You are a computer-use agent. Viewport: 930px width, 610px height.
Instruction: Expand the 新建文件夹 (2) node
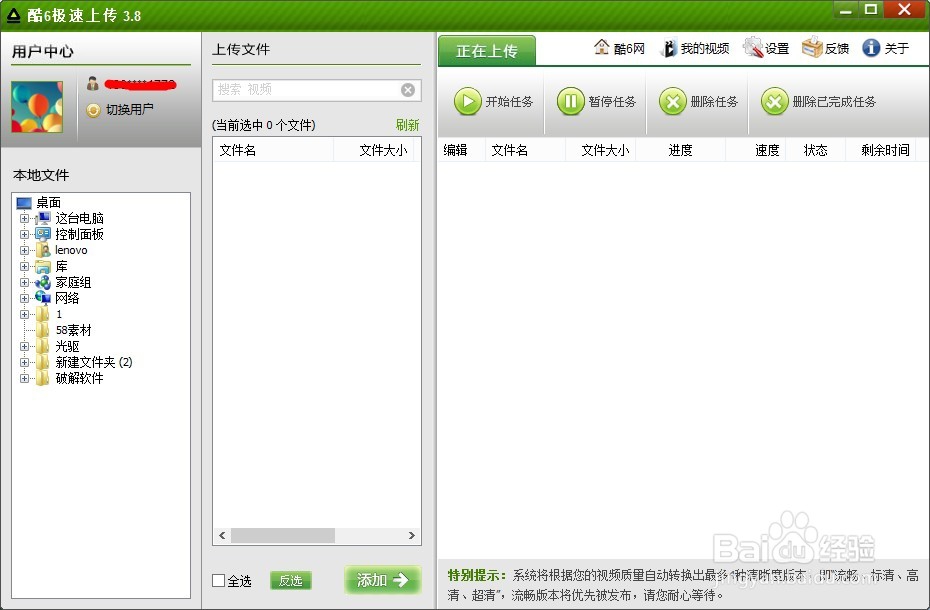pyautogui.click(x=24, y=363)
